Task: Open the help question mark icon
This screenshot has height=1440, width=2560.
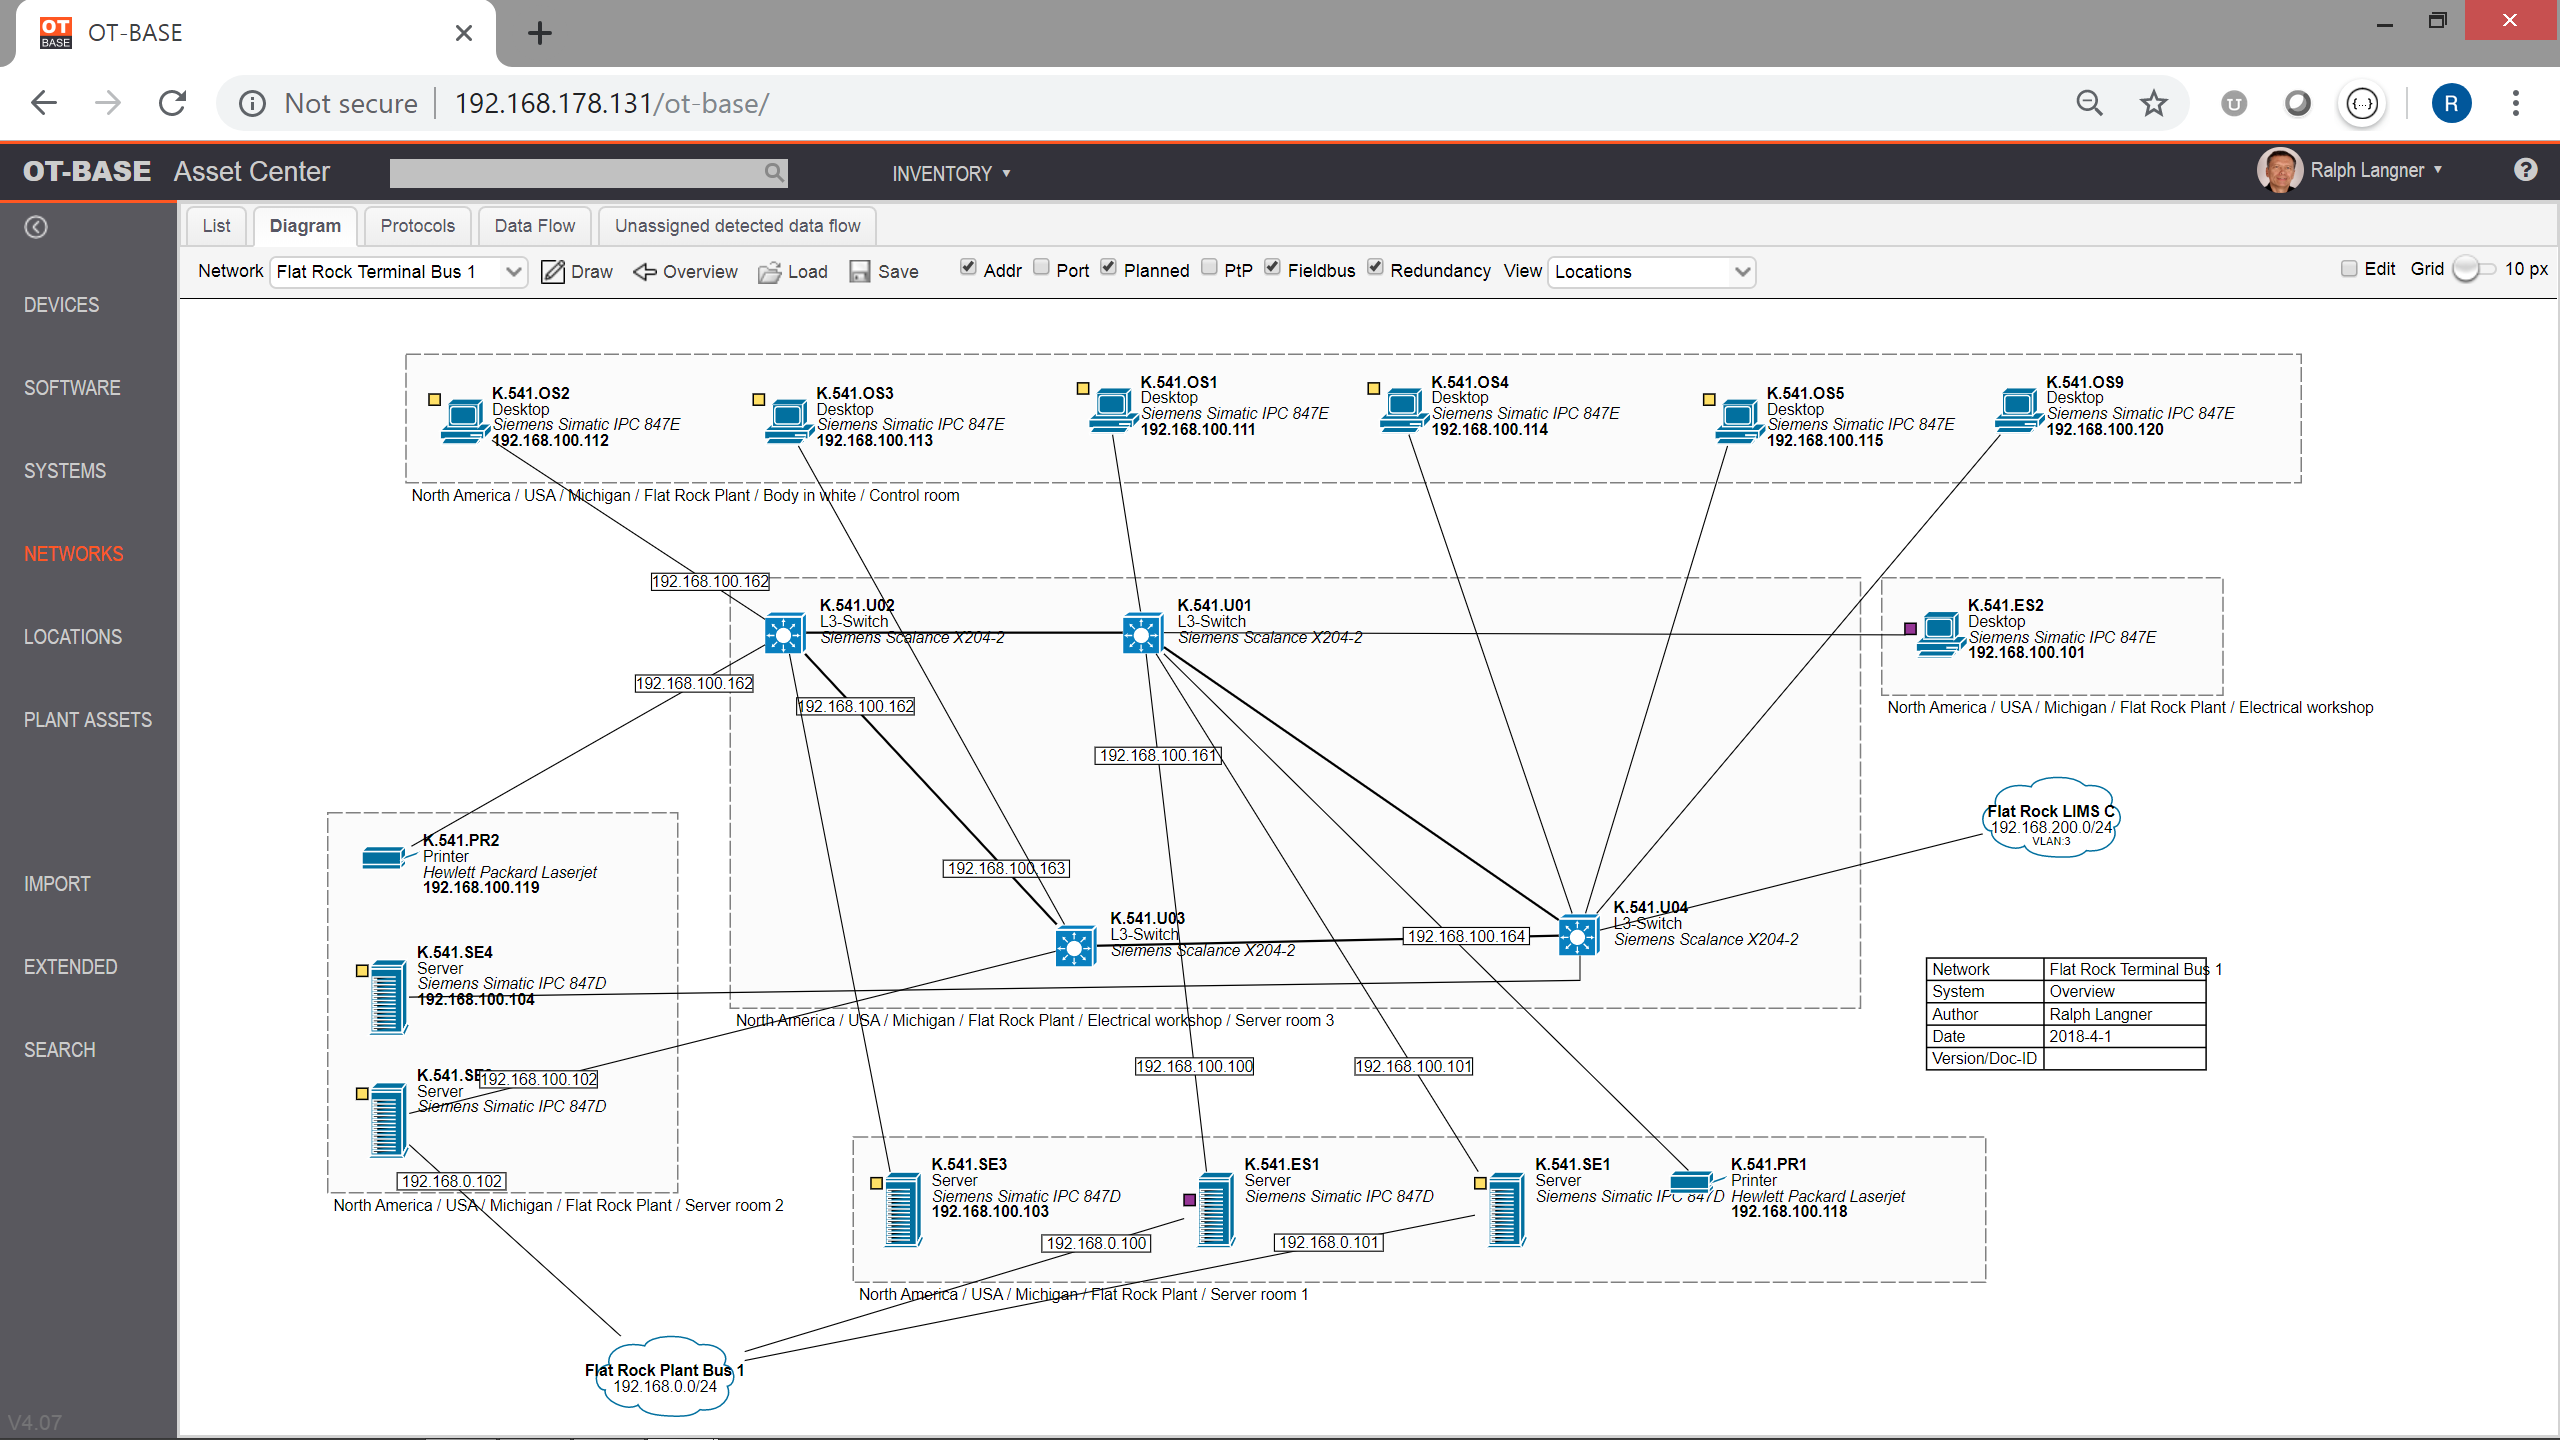Action: (x=2525, y=170)
